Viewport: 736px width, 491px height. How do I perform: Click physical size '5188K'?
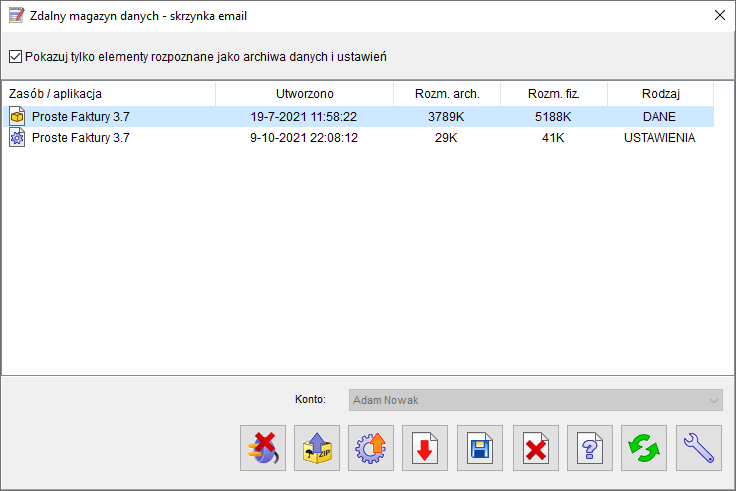(x=553, y=116)
